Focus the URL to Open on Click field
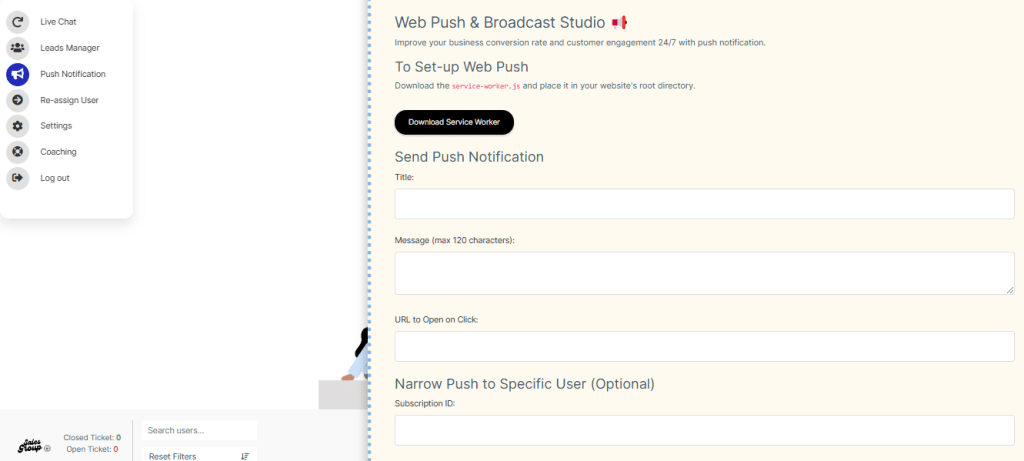Screen dimensions: 1024x461 (x=705, y=346)
